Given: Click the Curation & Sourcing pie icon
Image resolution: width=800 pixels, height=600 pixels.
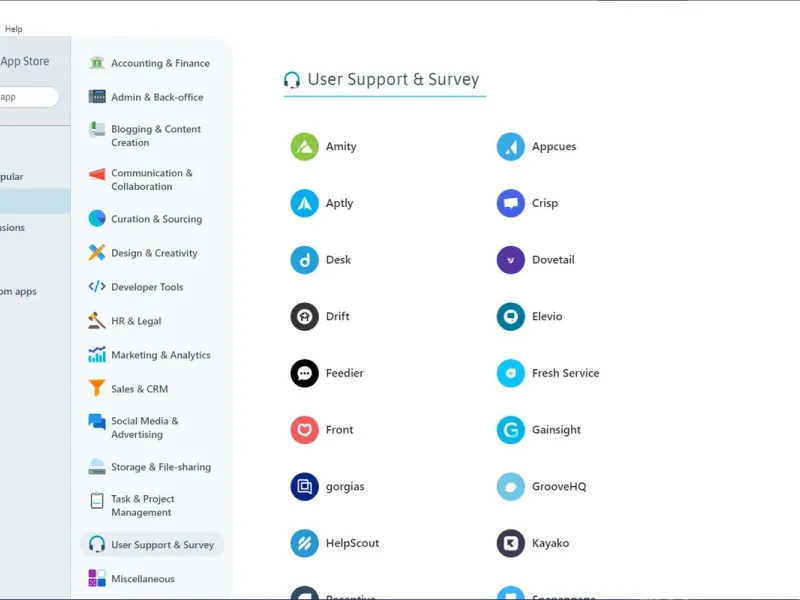Looking at the screenshot, I should [x=96, y=218].
